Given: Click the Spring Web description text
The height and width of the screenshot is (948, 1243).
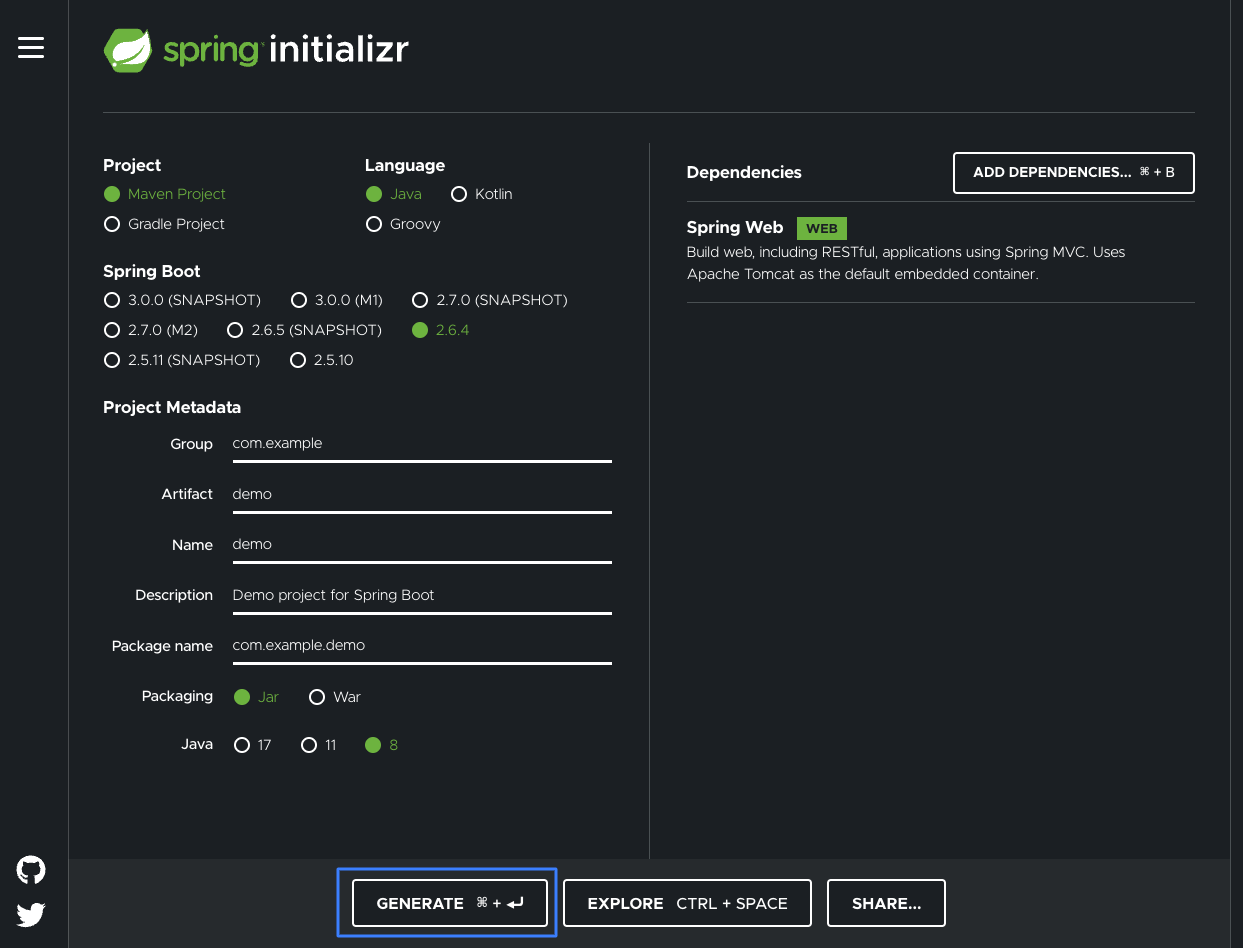Looking at the screenshot, I should click(906, 263).
